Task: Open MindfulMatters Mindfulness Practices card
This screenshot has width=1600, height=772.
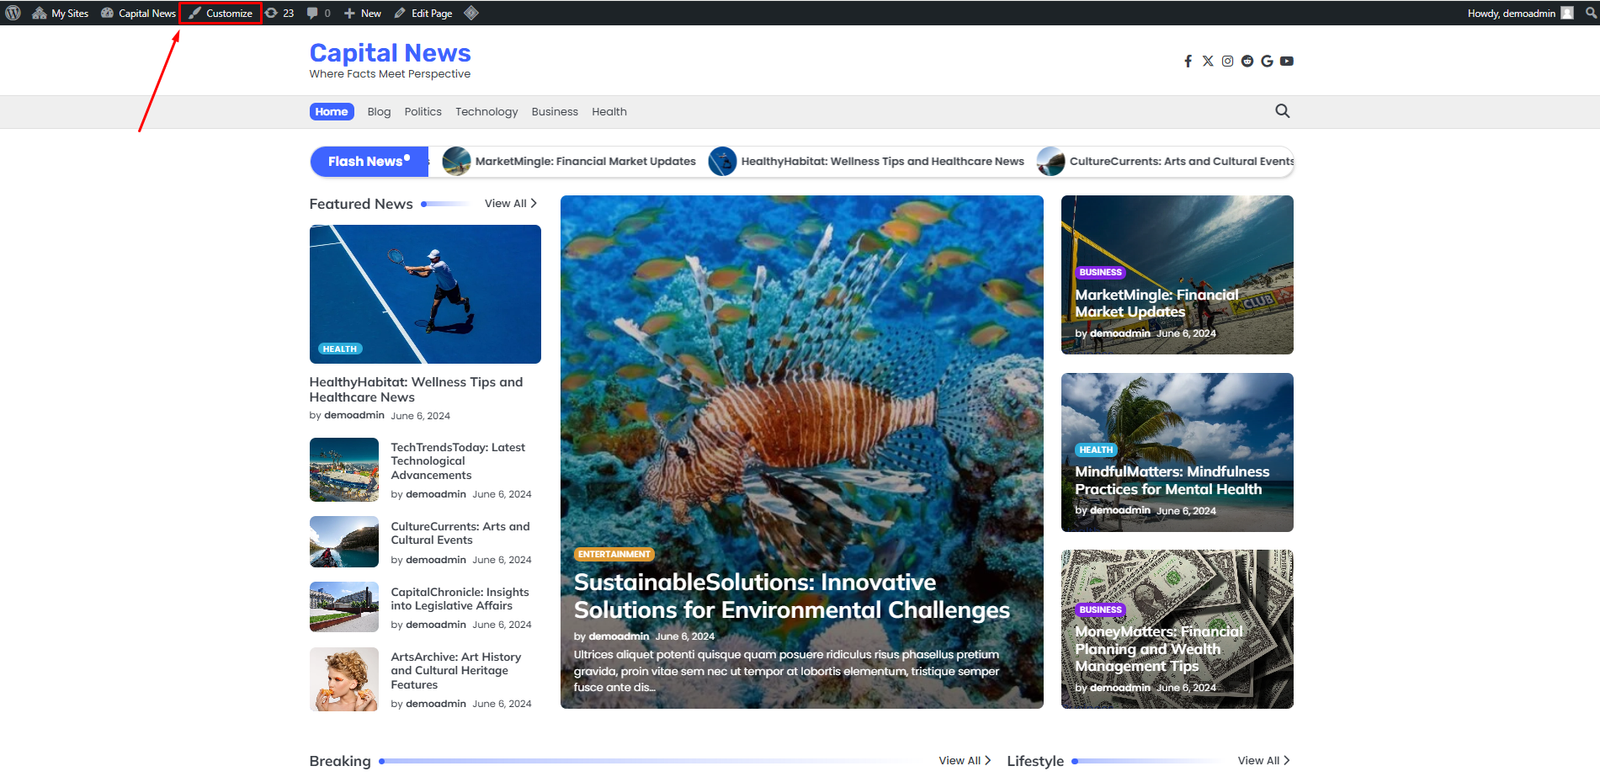Action: pos(1172,480)
